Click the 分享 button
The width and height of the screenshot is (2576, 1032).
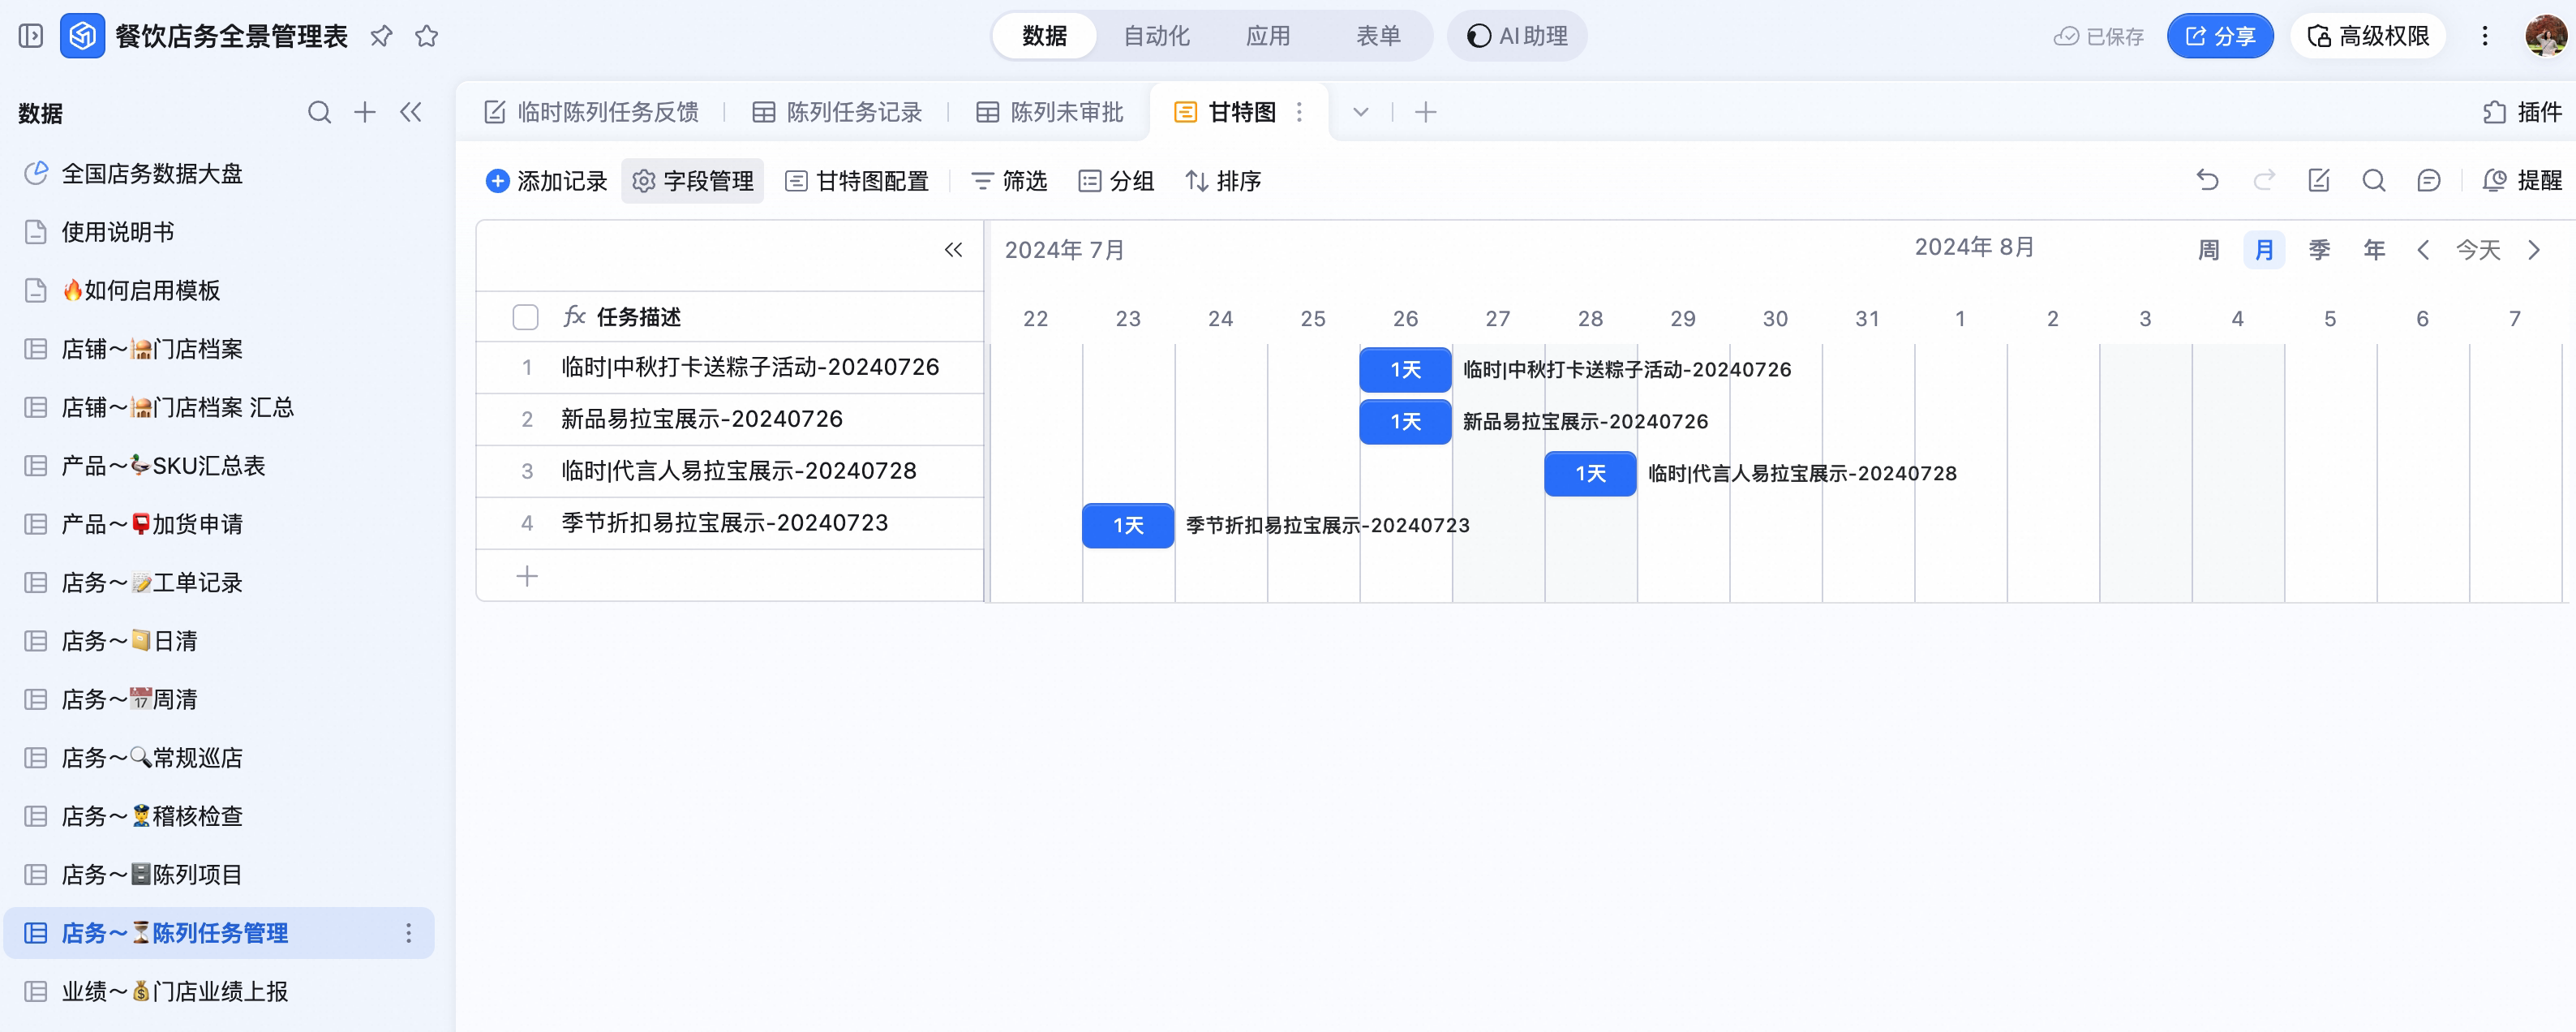[x=2219, y=36]
